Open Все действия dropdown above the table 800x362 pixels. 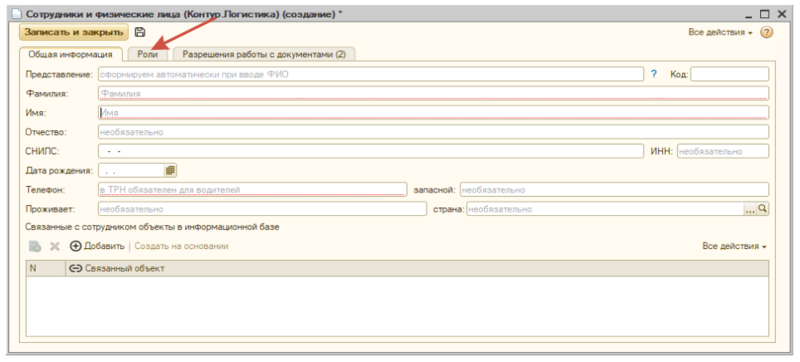click(734, 246)
